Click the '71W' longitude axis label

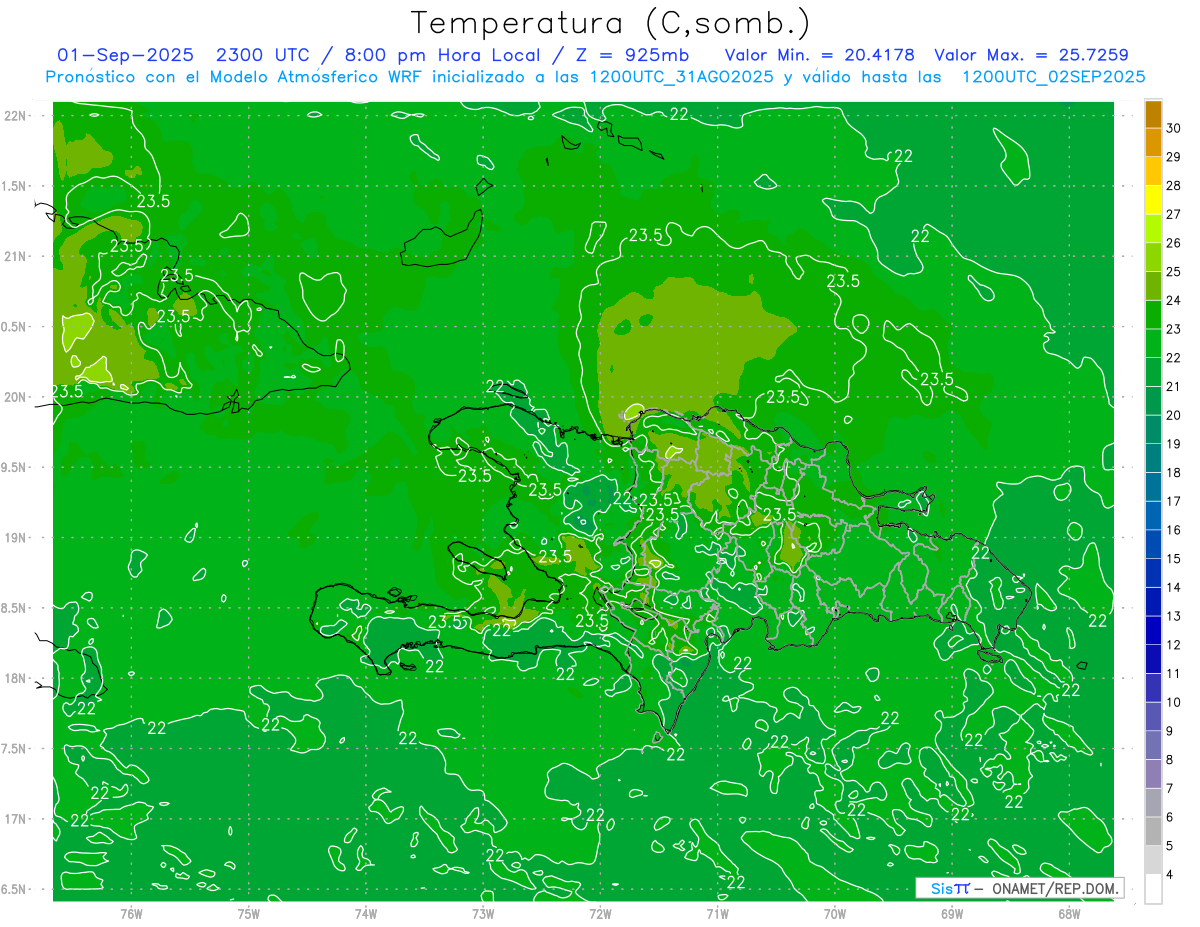pos(717,914)
